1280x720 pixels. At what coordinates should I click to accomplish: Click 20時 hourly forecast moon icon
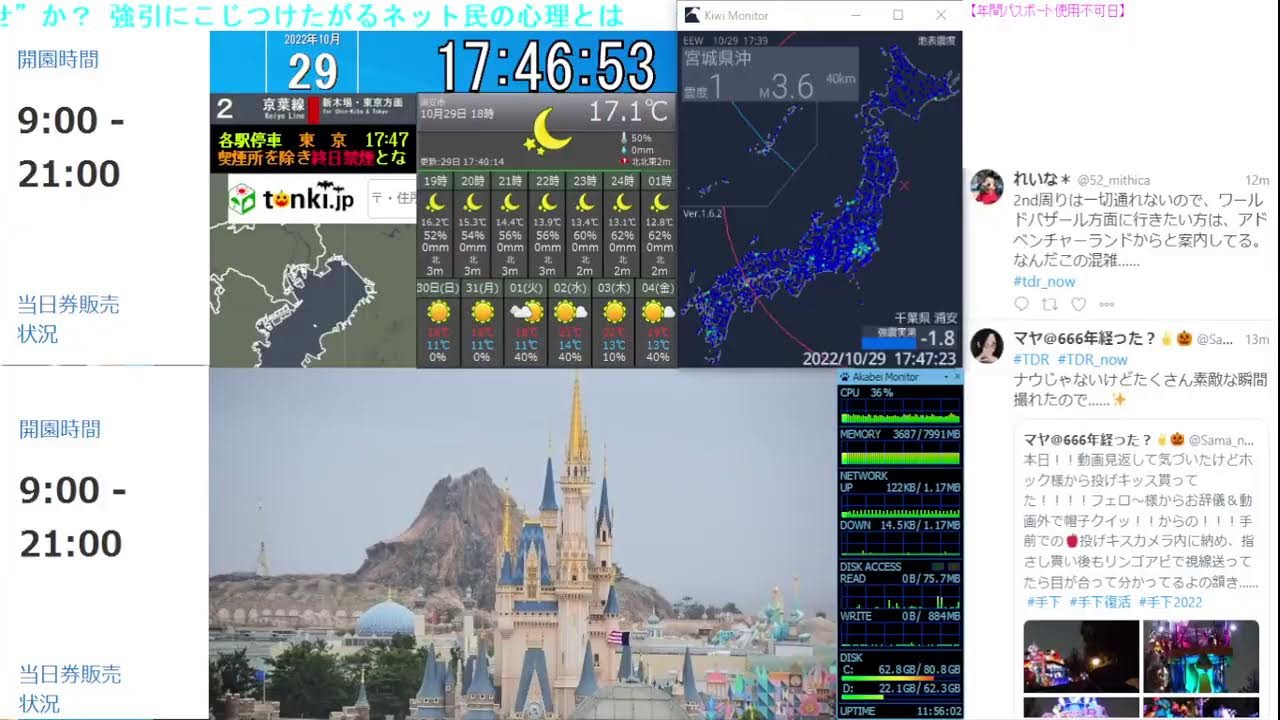(473, 203)
